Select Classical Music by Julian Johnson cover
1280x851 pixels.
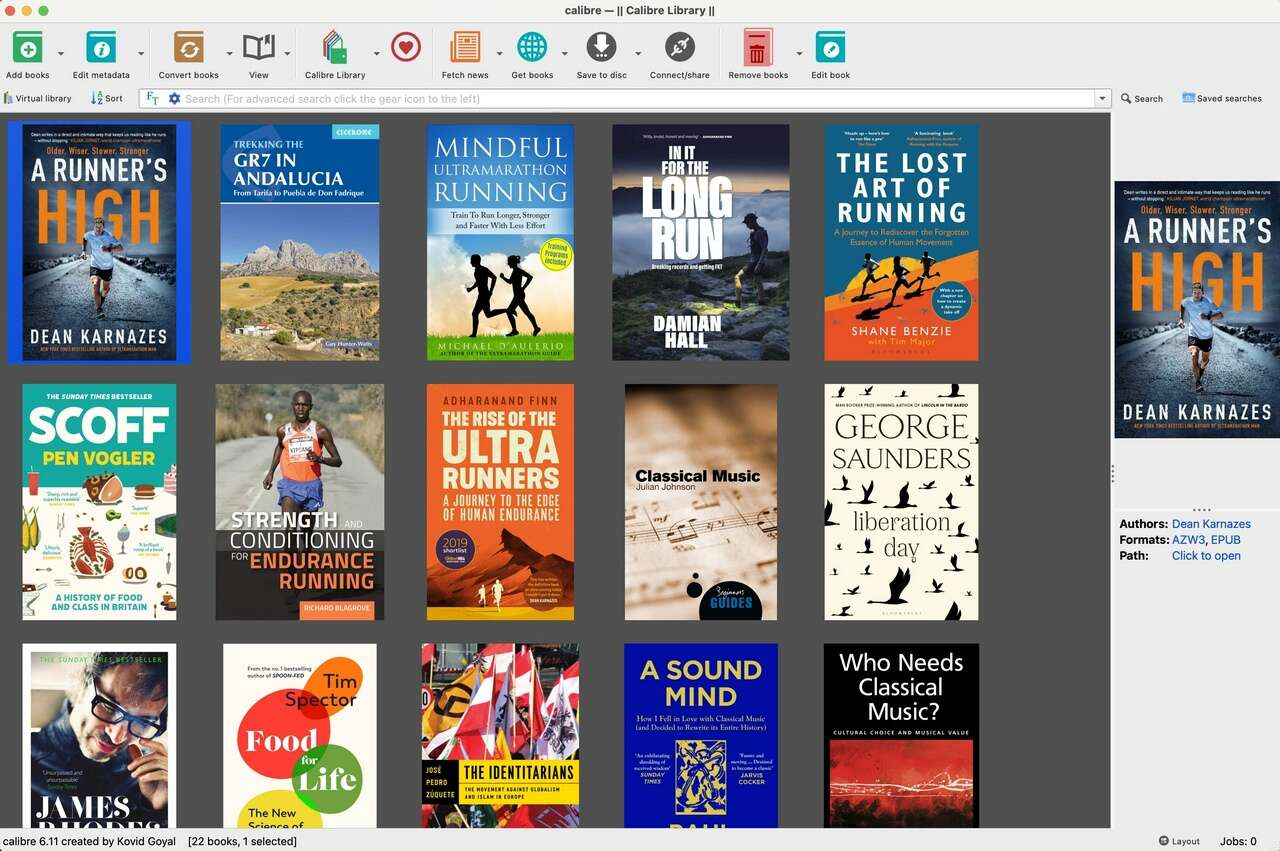click(701, 502)
